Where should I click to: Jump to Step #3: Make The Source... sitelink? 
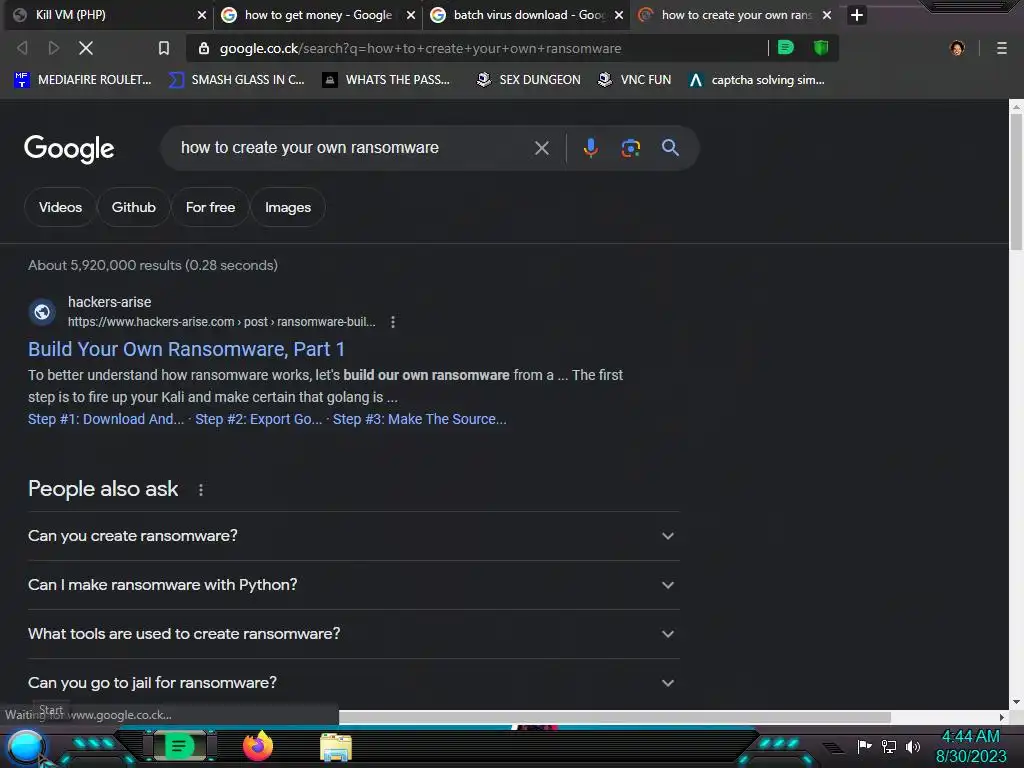click(x=419, y=419)
